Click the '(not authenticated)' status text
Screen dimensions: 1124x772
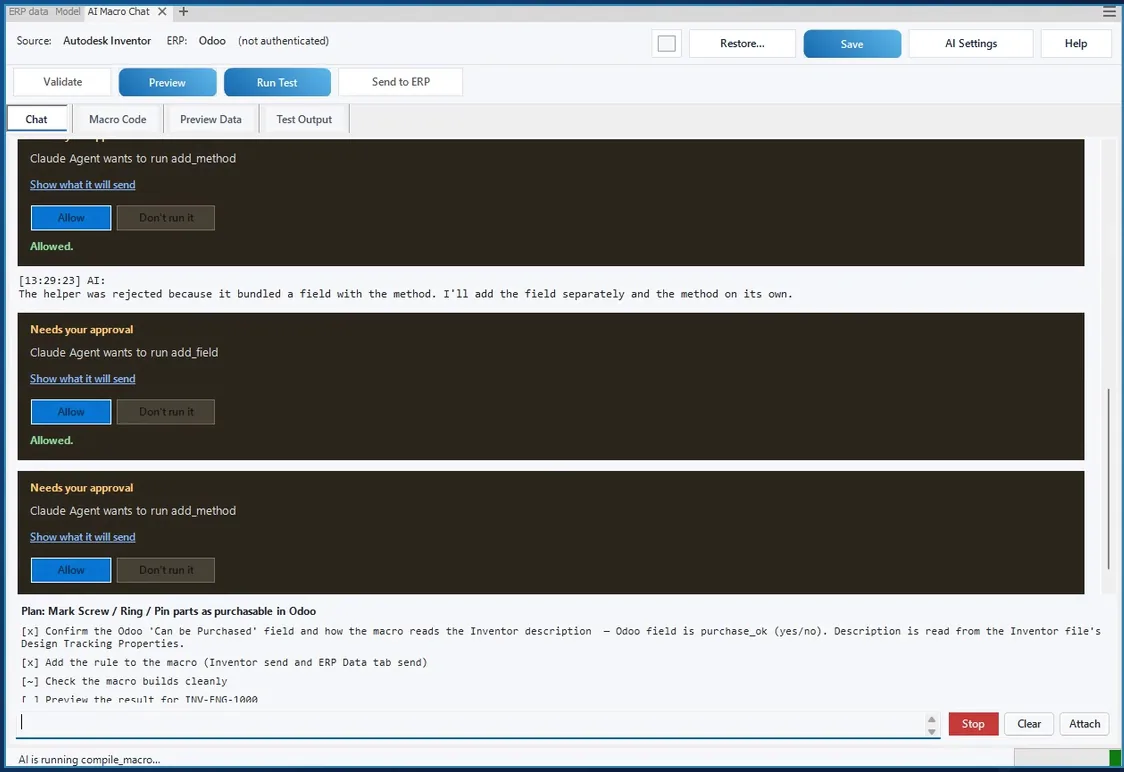click(x=283, y=41)
